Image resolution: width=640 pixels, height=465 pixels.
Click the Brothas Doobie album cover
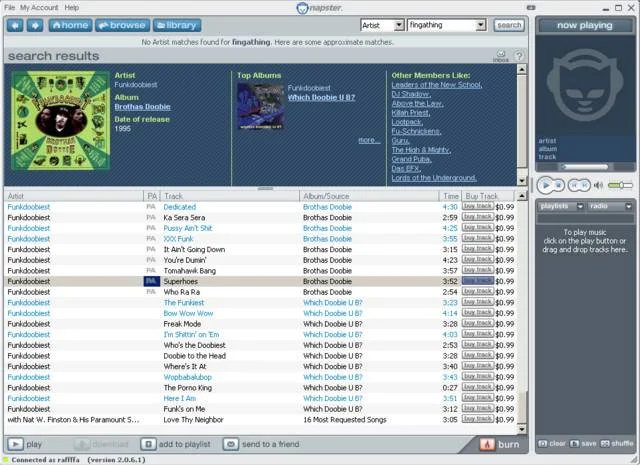(60, 120)
